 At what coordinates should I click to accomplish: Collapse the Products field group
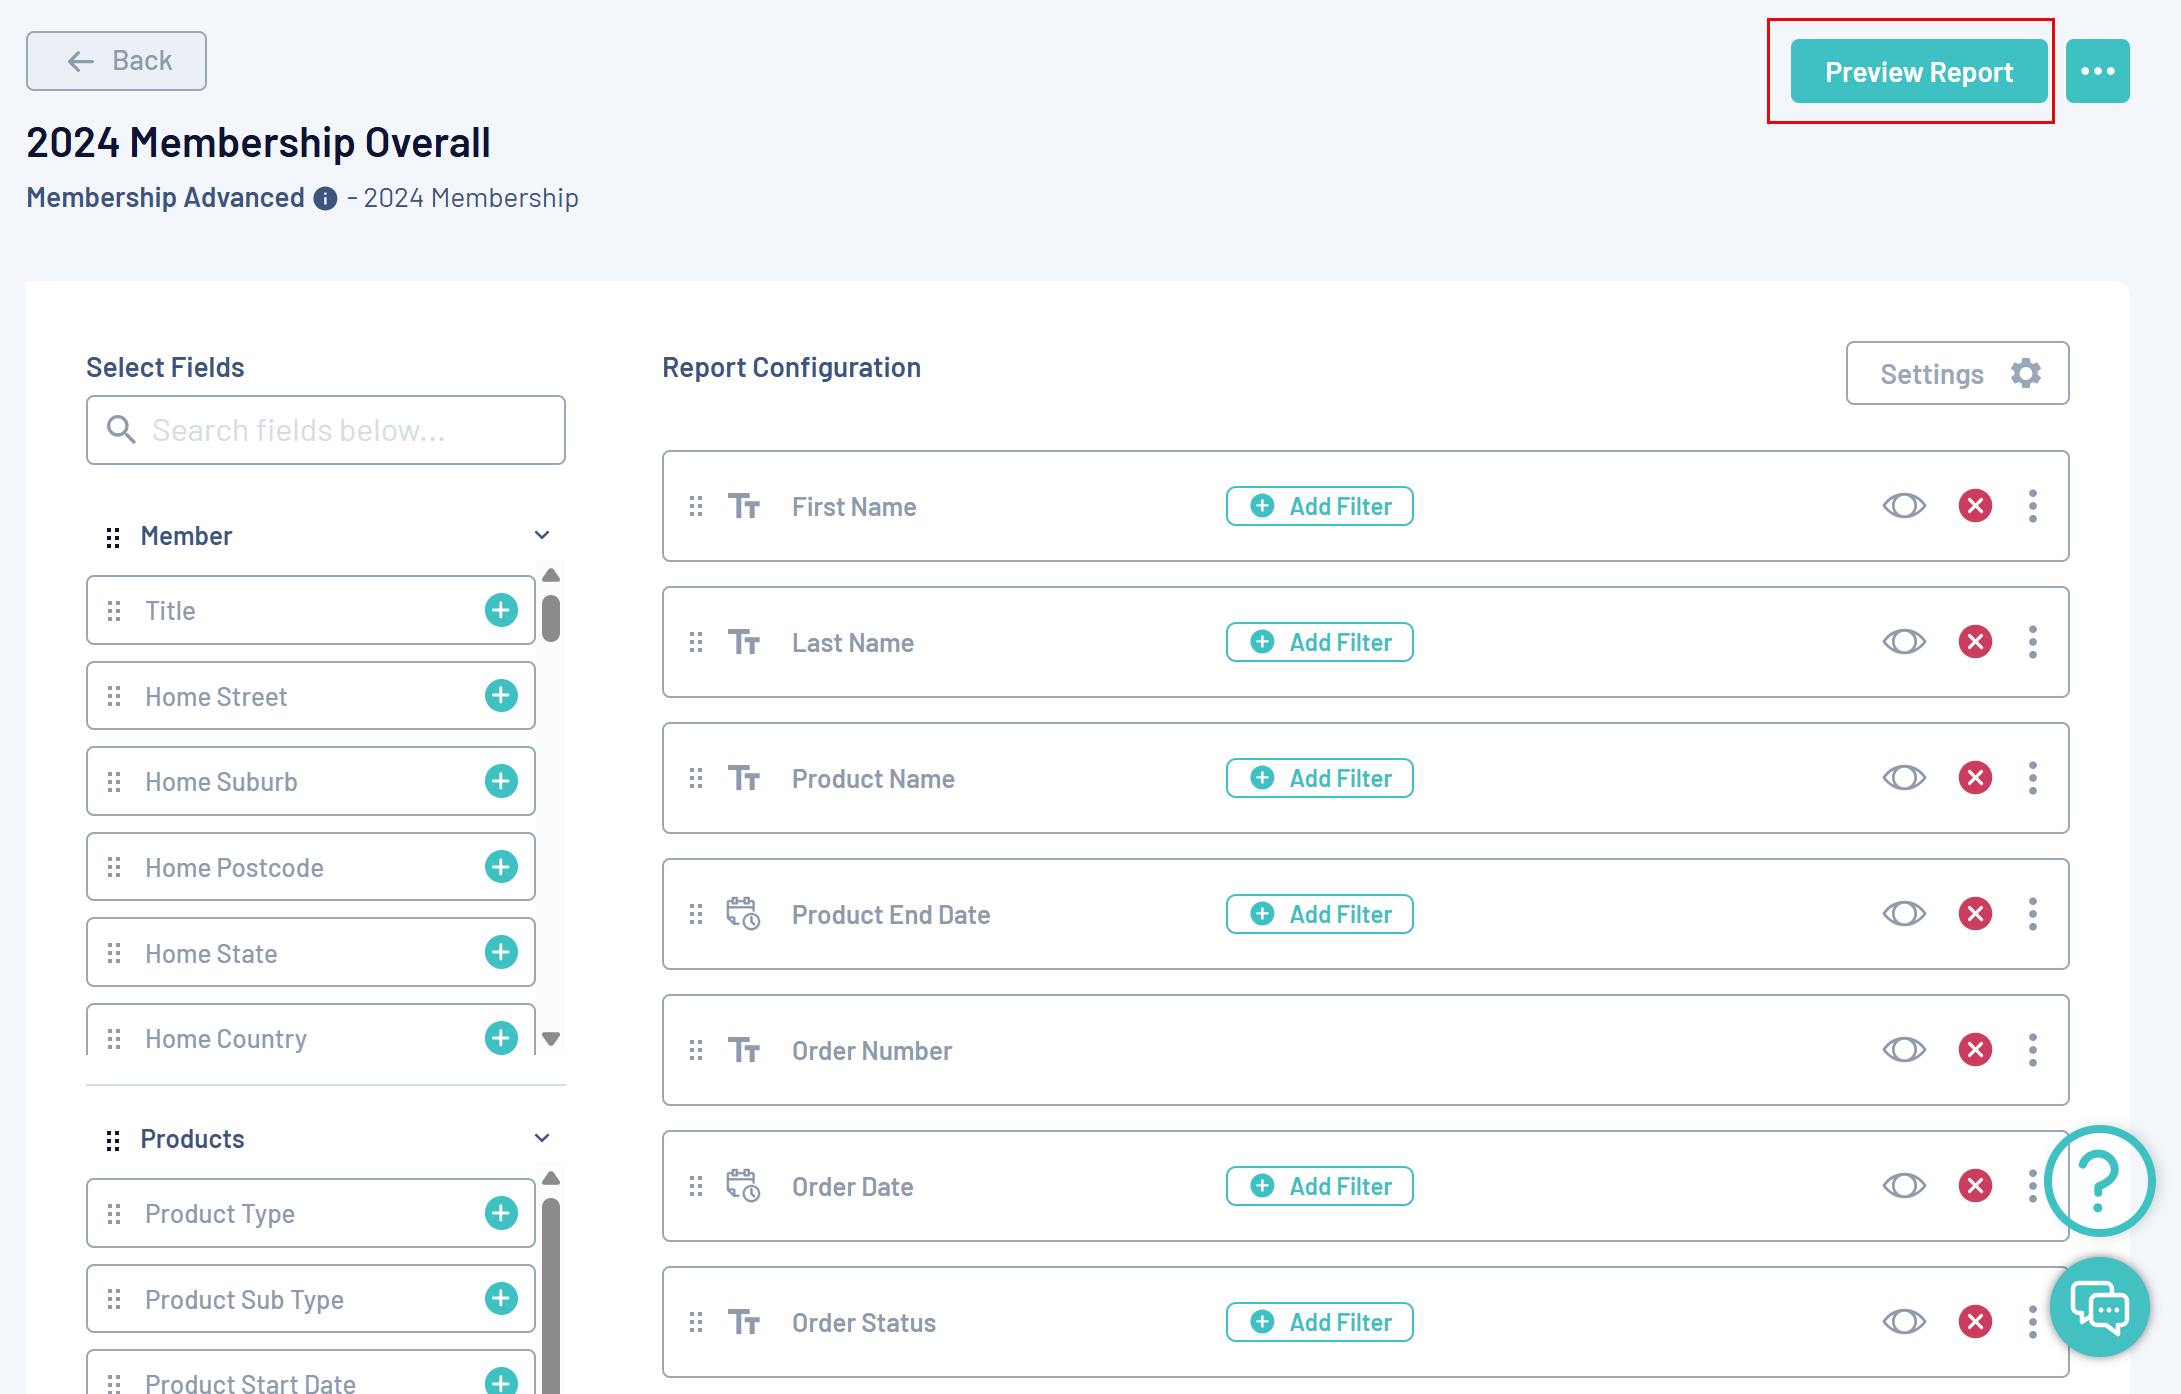[542, 1139]
